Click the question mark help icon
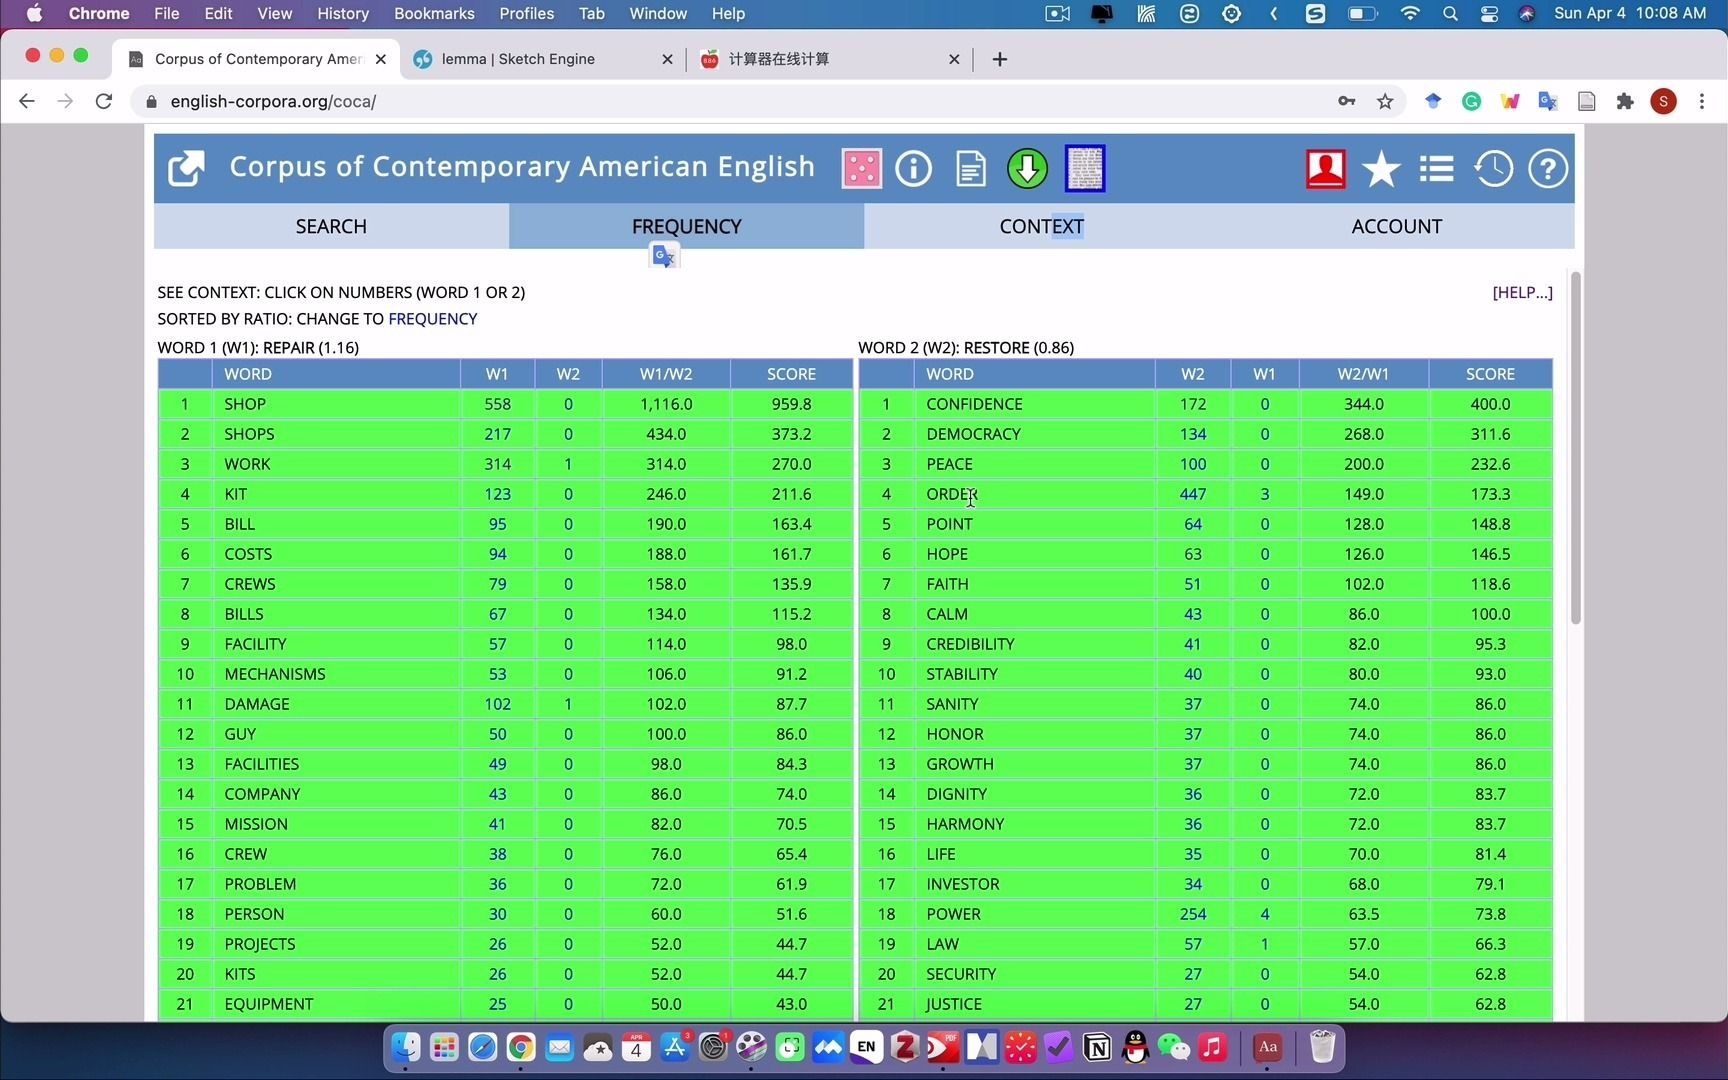This screenshot has width=1728, height=1080. click(1547, 168)
